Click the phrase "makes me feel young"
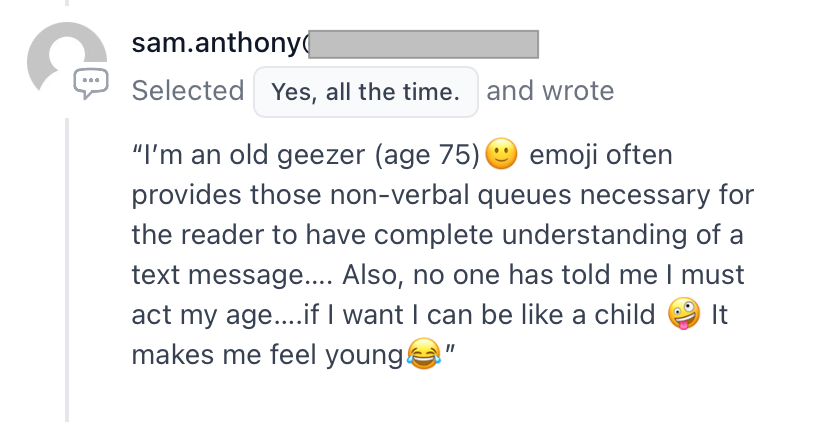 268,356
